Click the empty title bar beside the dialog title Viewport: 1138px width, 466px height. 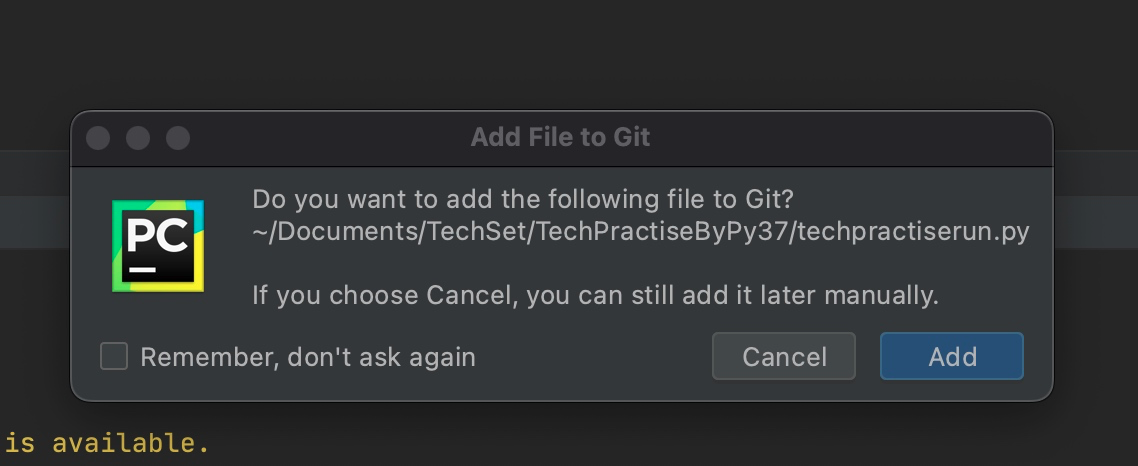(850, 138)
